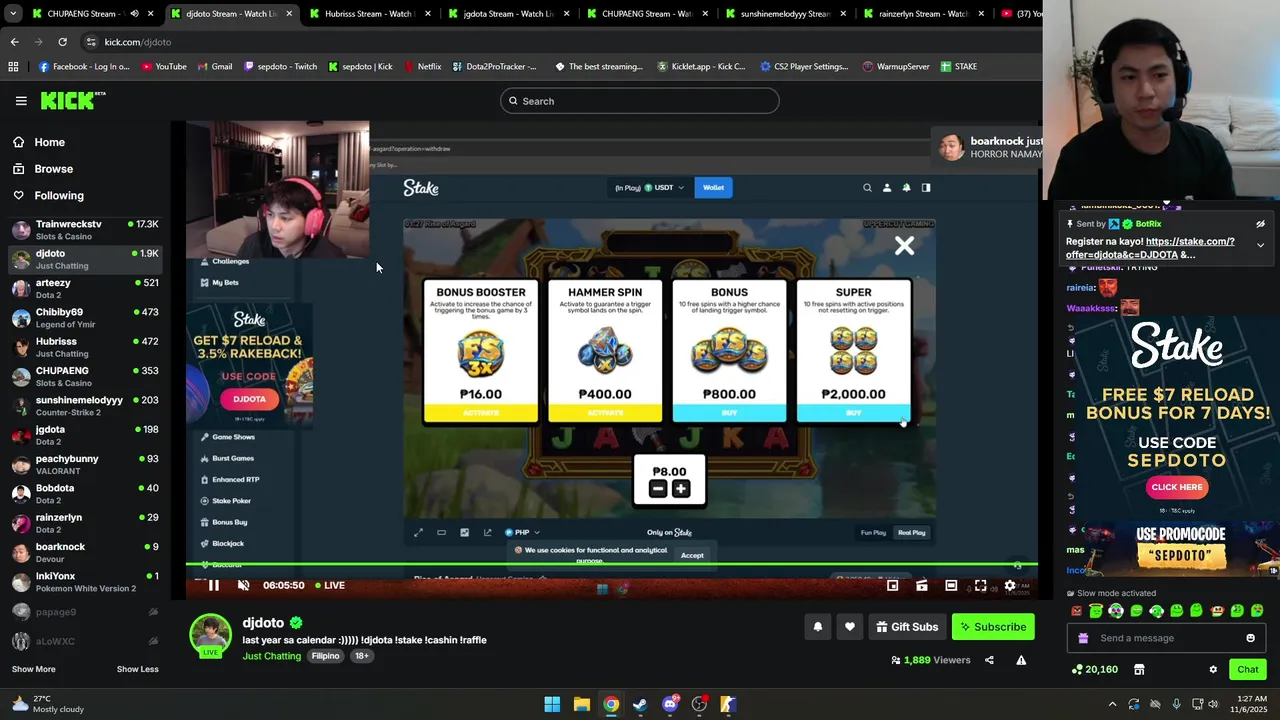Send message with Chat button

click(x=1248, y=669)
